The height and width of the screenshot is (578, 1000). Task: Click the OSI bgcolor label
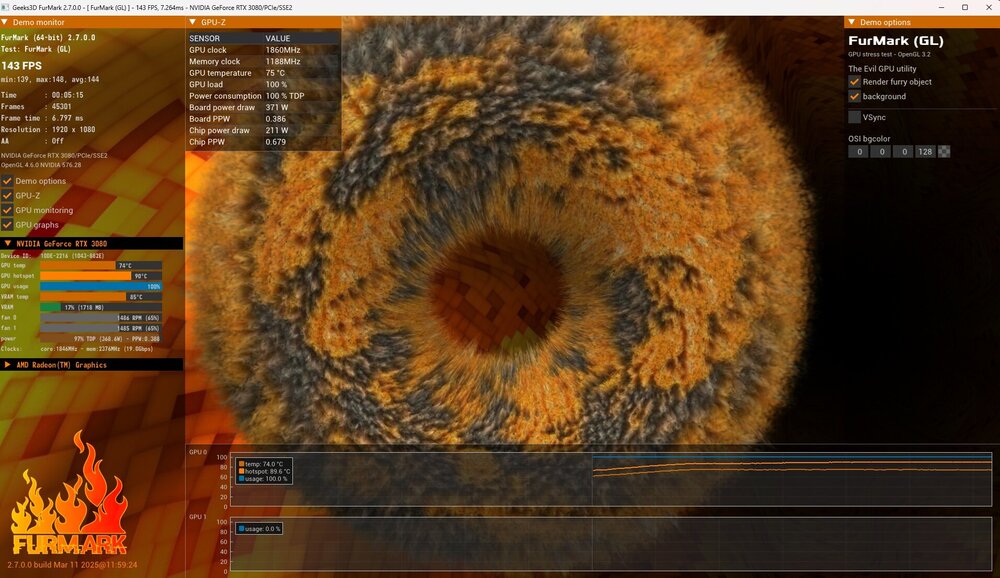pos(869,138)
